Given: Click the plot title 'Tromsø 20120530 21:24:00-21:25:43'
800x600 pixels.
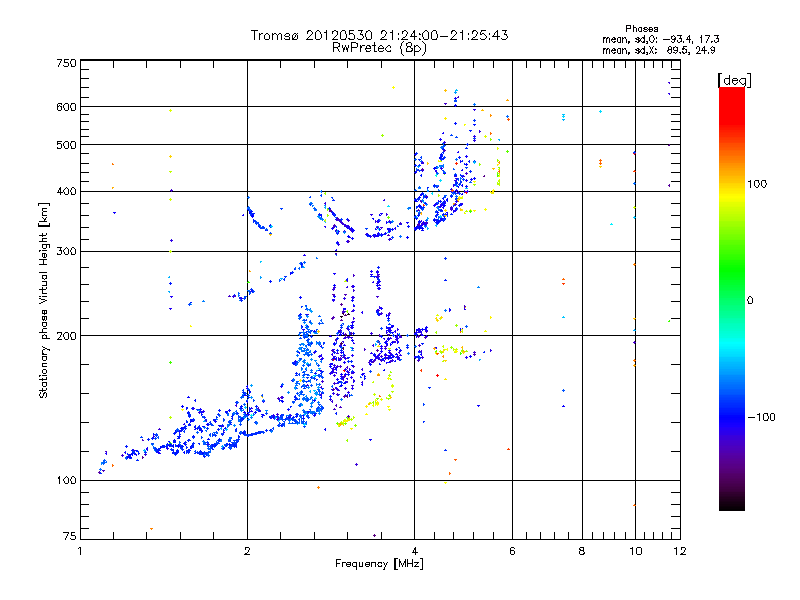Looking at the screenshot, I should (379, 35).
